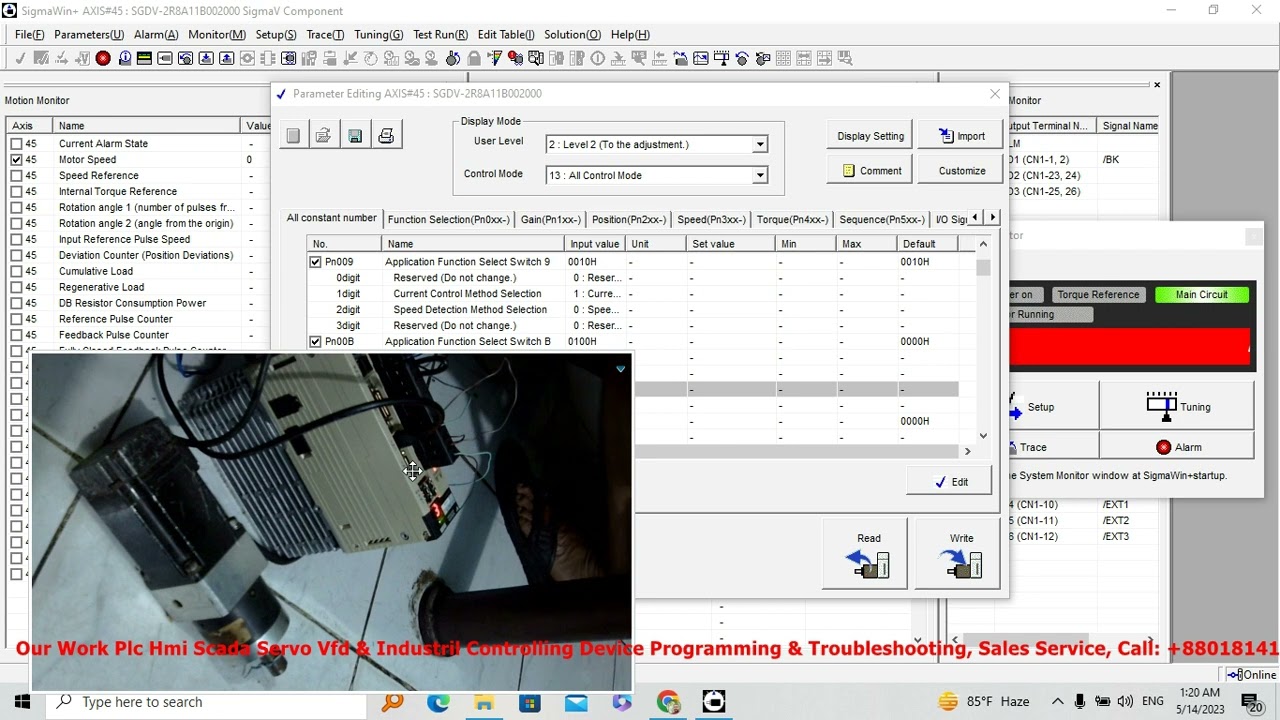
Task: Check the Speed Reference monitor box
Action: (16, 176)
